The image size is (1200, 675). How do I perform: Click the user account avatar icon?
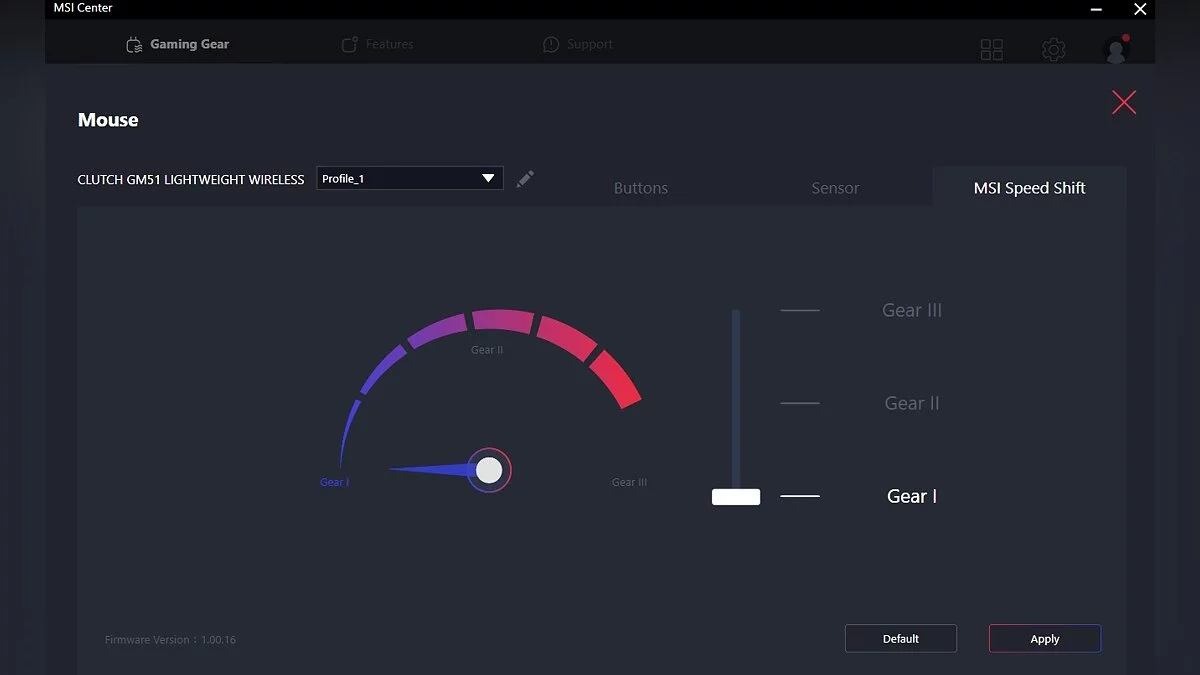click(1115, 49)
